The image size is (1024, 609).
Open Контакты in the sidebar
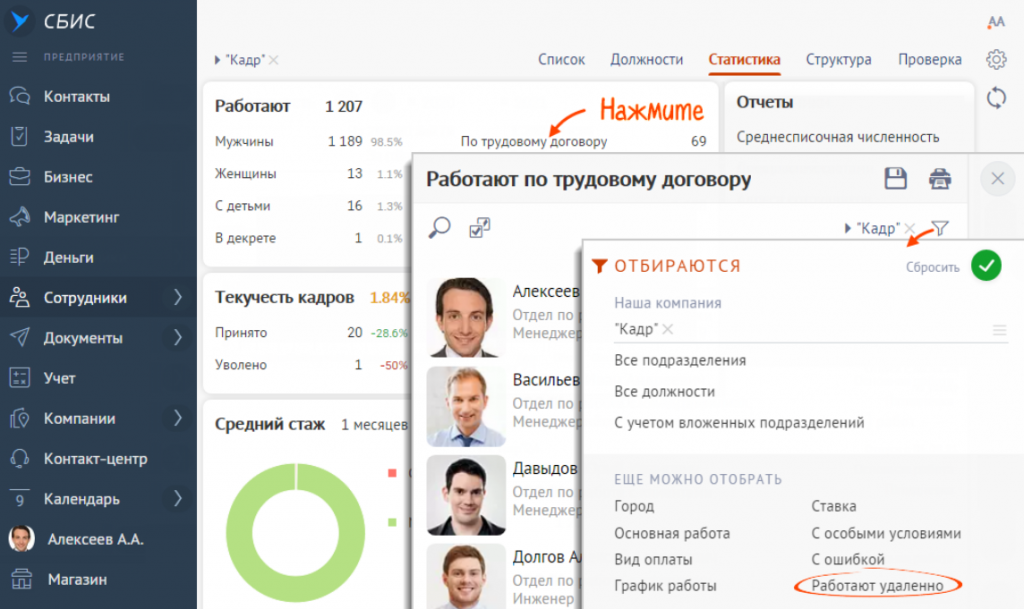[77, 97]
